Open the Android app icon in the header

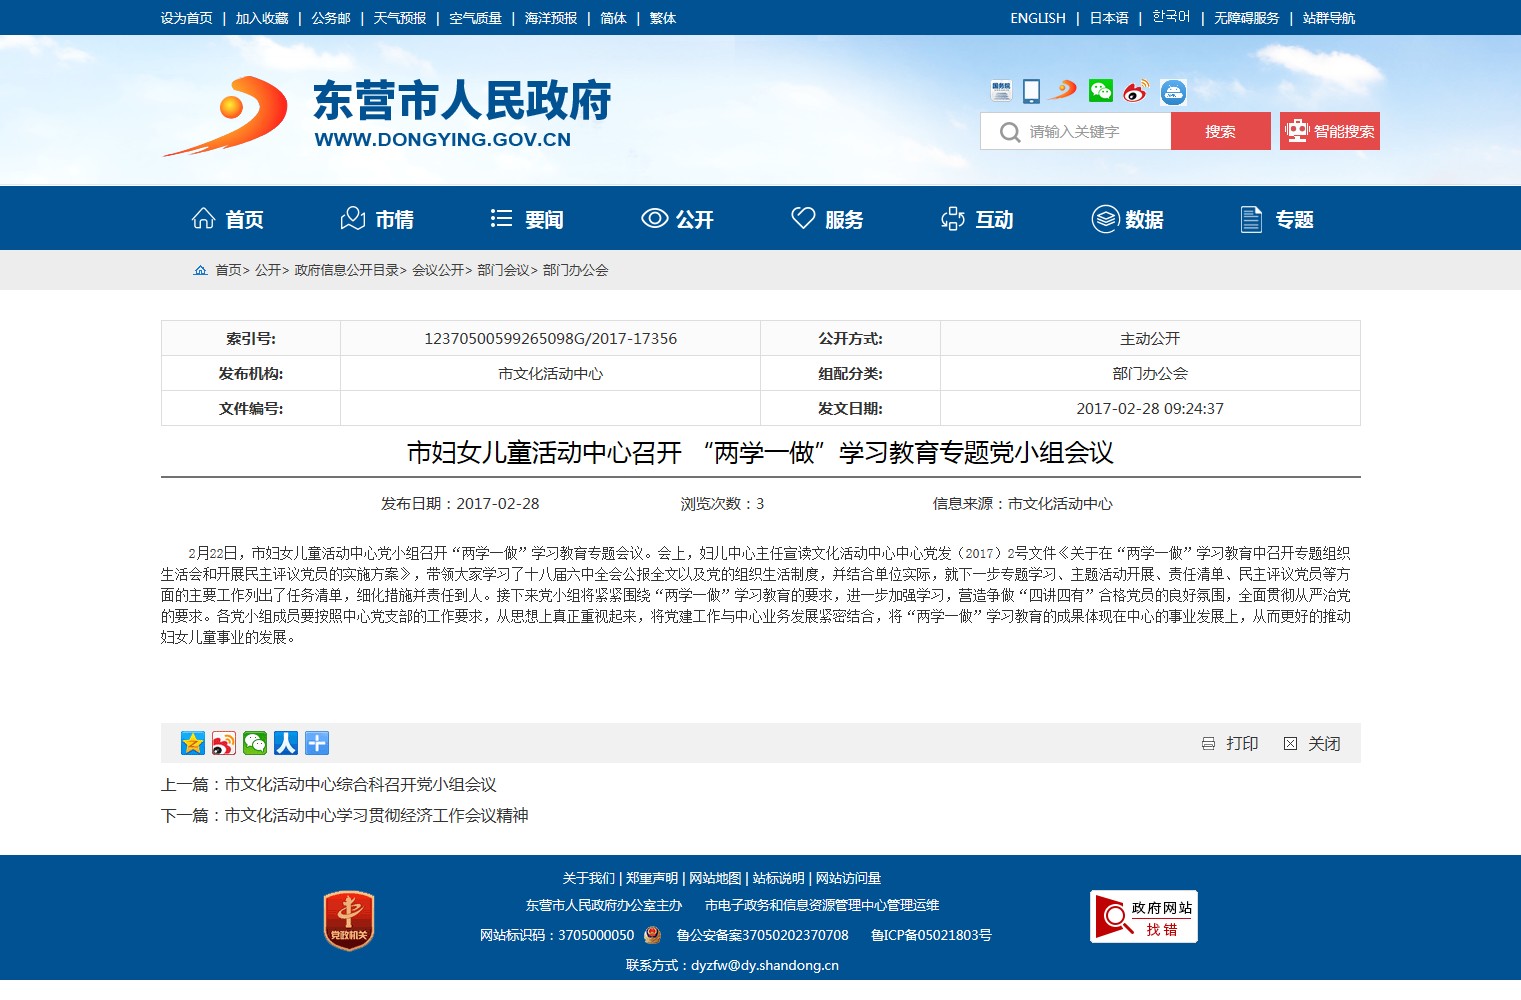coord(1173,92)
